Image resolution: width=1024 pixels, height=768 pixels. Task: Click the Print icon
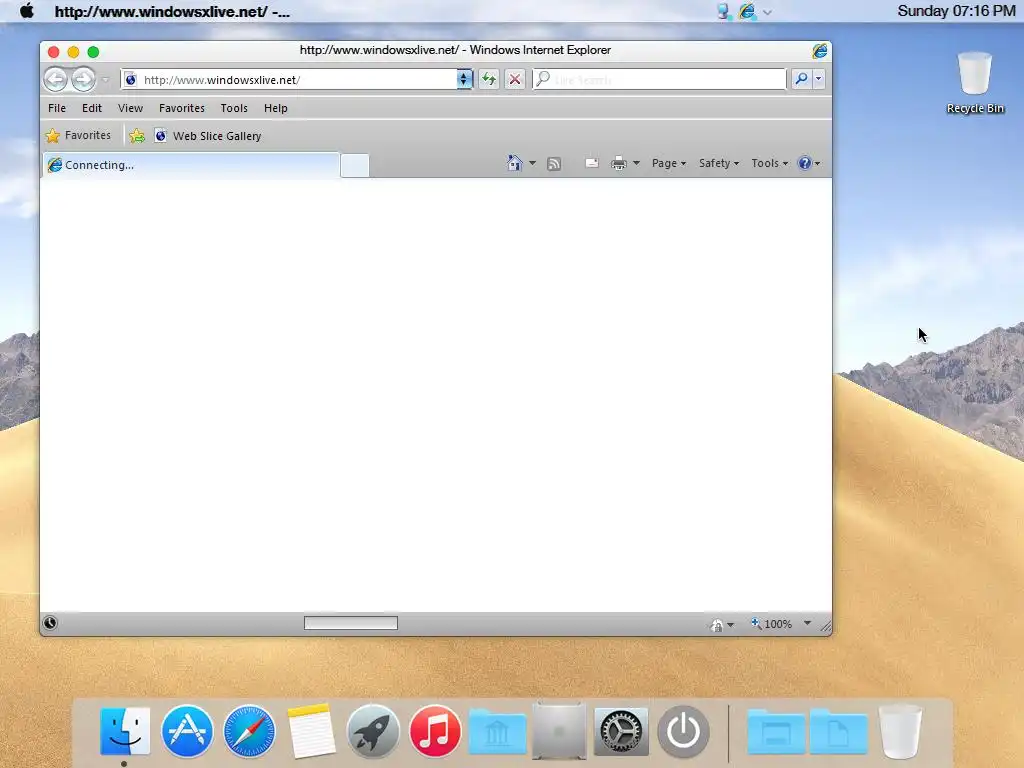[618, 163]
